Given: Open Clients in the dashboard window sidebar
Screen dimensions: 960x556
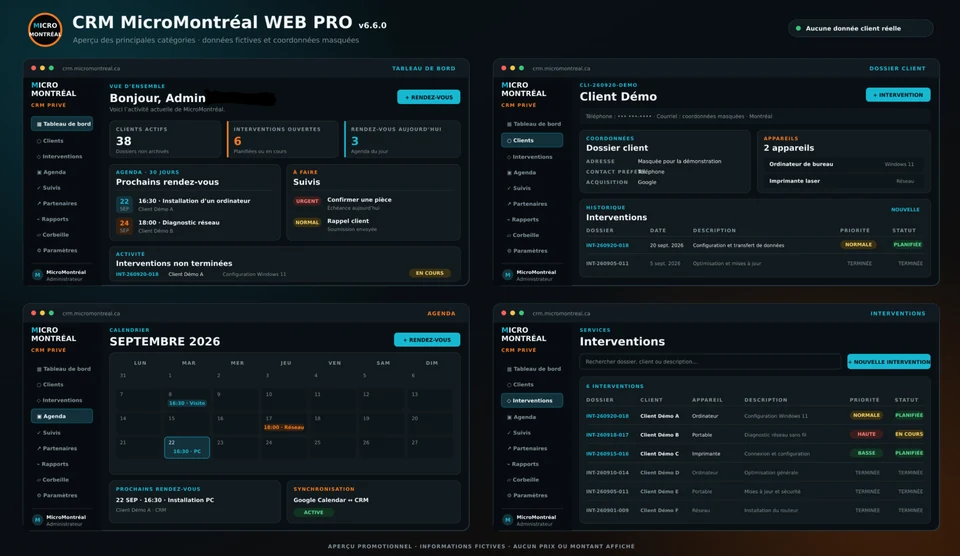Looking at the screenshot, I should [x=53, y=141].
